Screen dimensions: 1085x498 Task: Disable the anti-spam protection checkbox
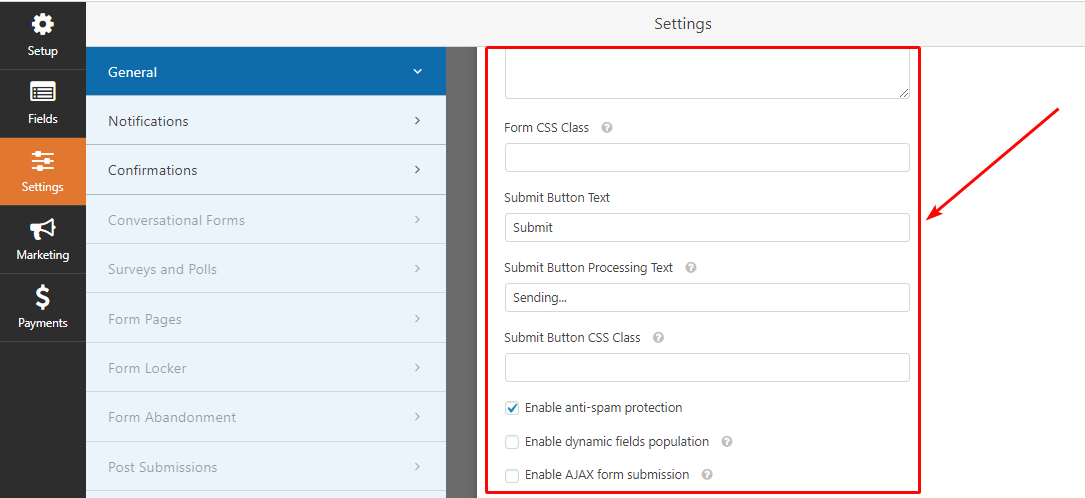(512, 408)
